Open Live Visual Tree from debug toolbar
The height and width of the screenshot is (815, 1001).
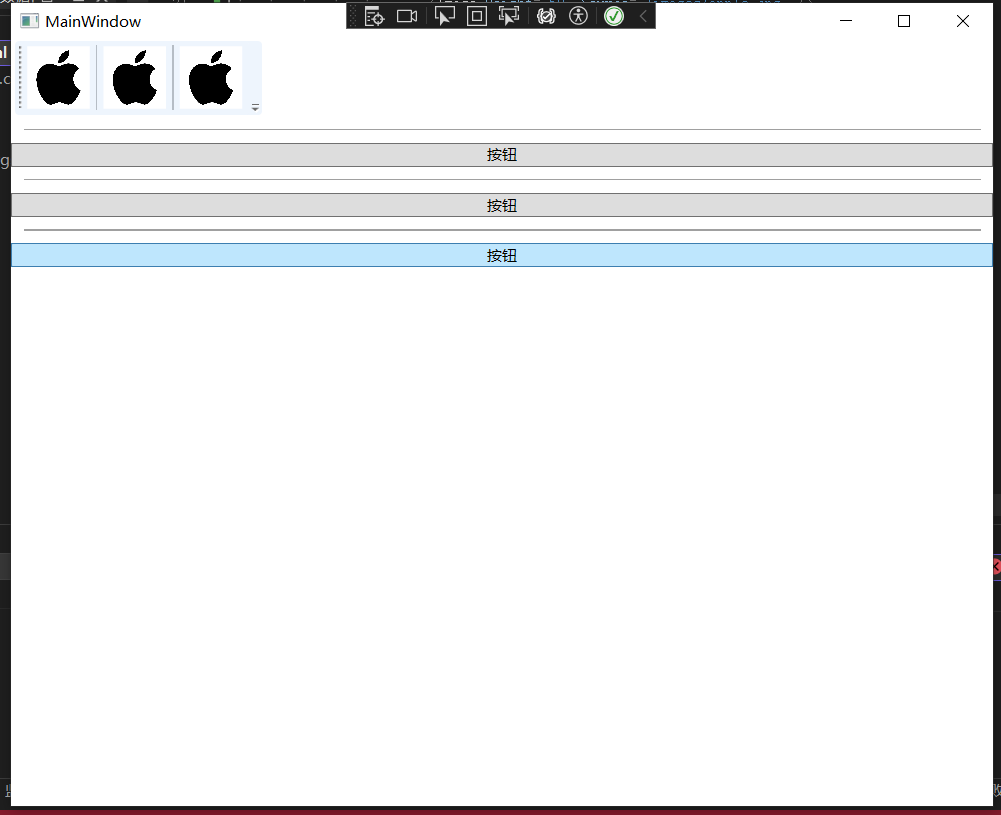click(x=374, y=17)
